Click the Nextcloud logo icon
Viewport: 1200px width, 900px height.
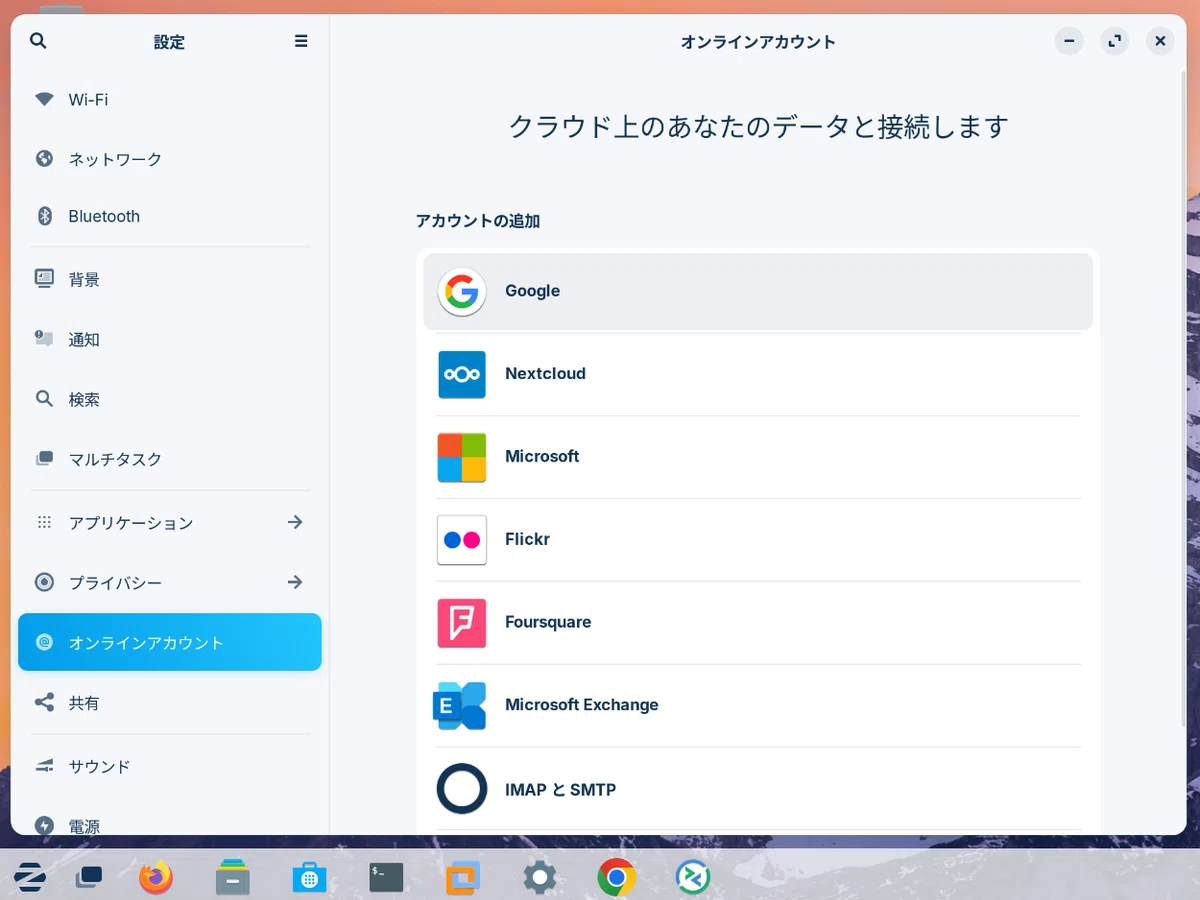coord(461,374)
